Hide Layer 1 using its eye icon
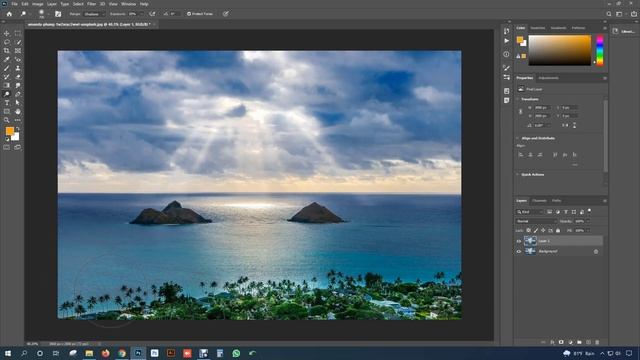The height and width of the screenshot is (360, 640). pos(519,241)
